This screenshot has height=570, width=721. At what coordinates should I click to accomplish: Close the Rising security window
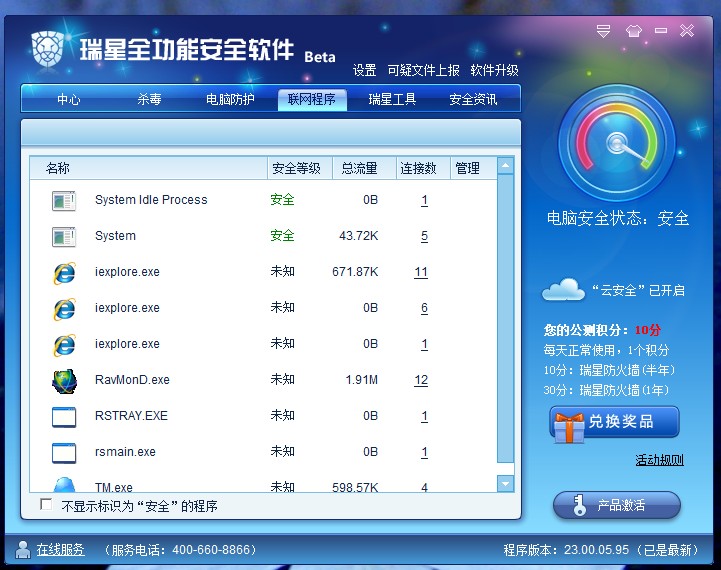(687, 31)
